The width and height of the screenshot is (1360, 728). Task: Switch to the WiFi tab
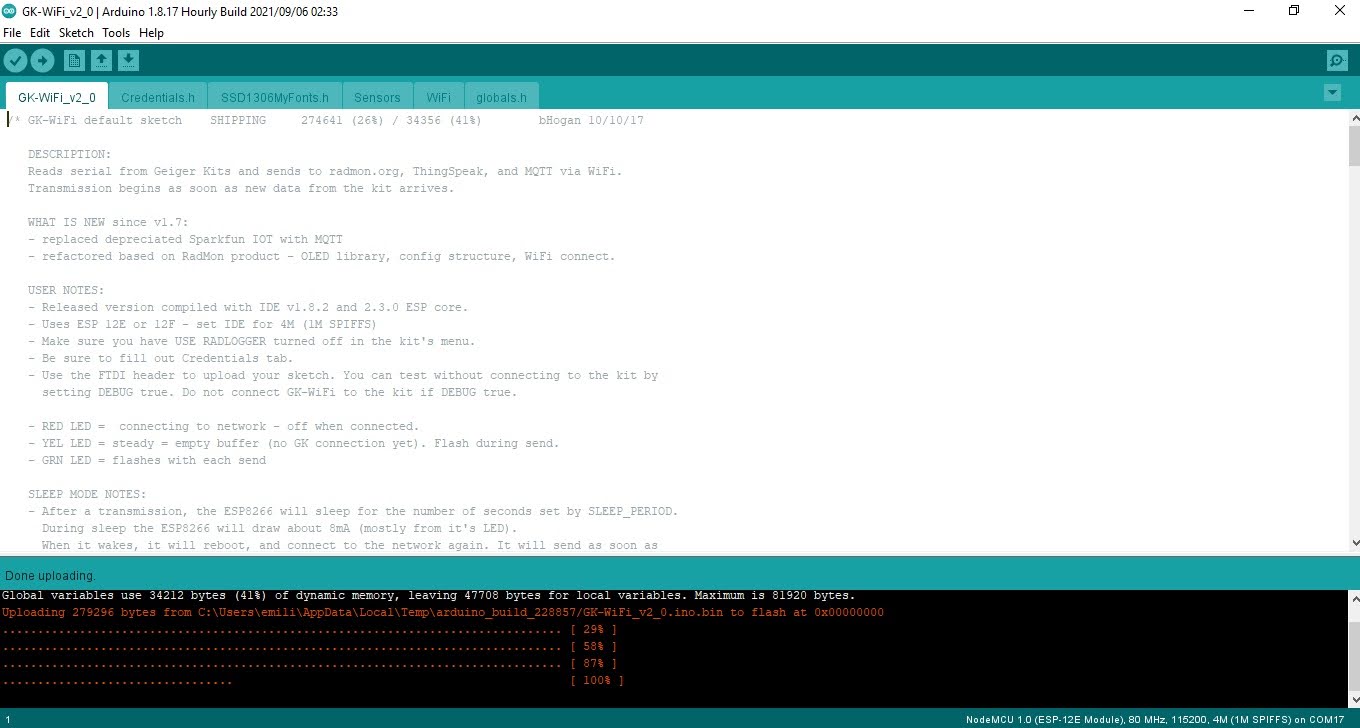438,97
